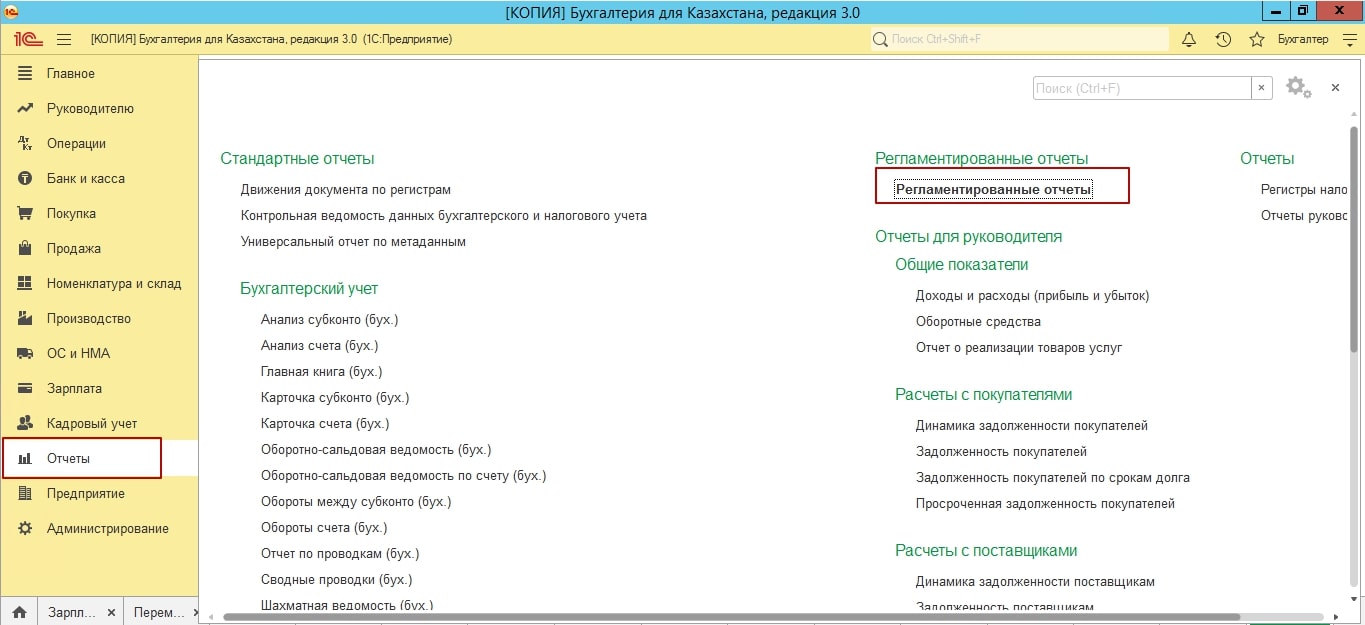Open the history clock icon
Viewport: 1365px width, 625px height.
click(1223, 39)
